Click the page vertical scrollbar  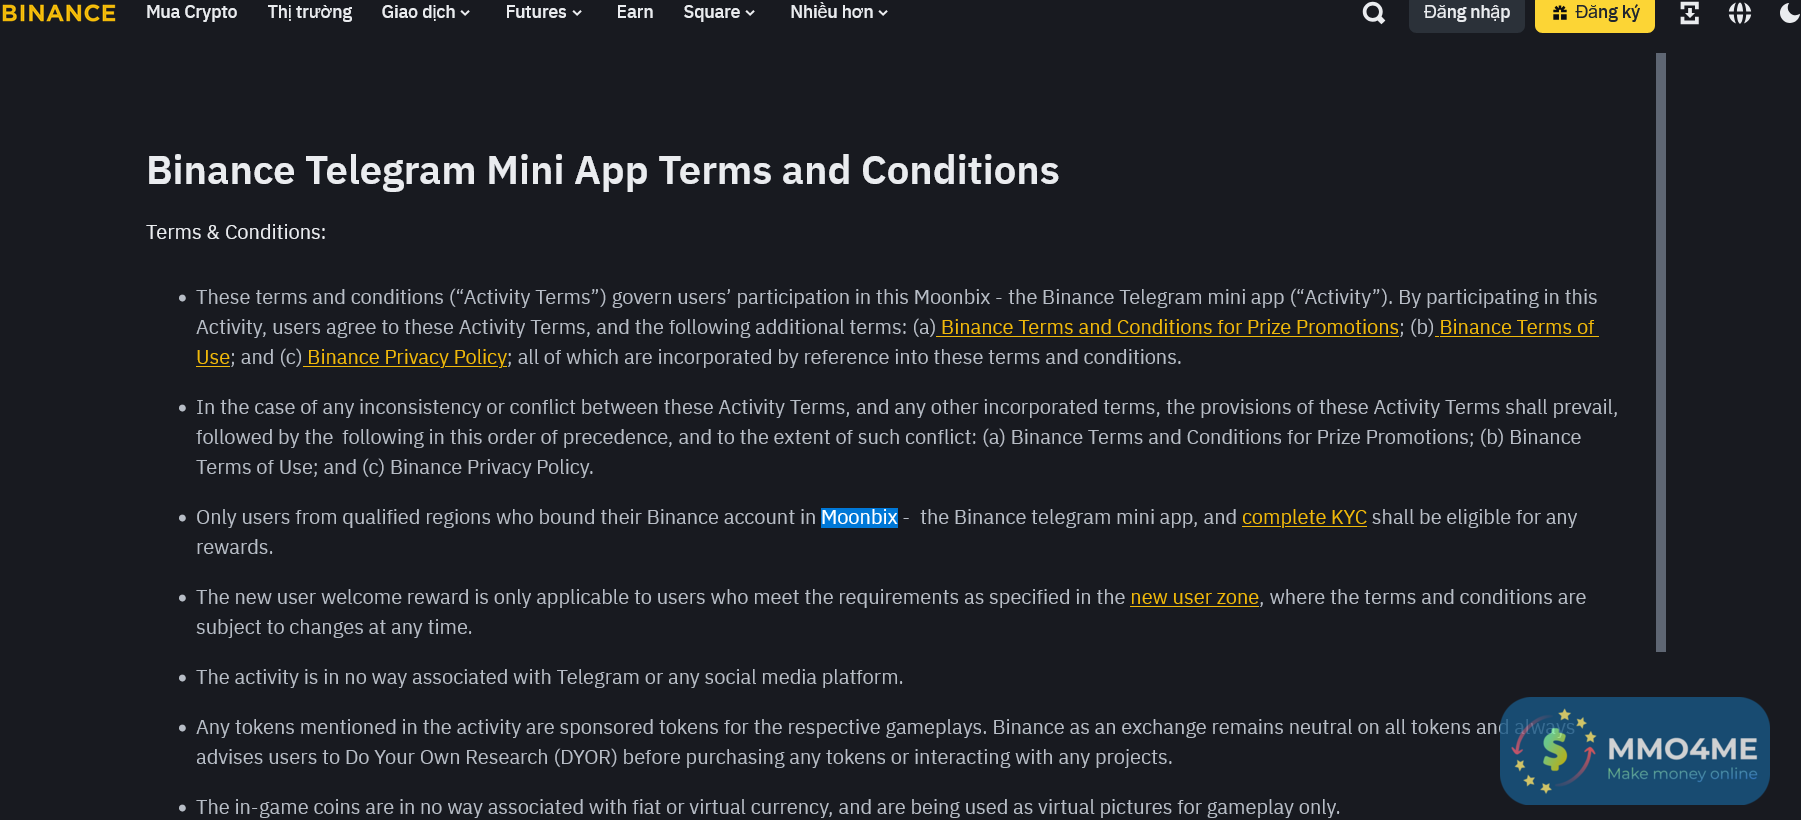coord(1661,352)
